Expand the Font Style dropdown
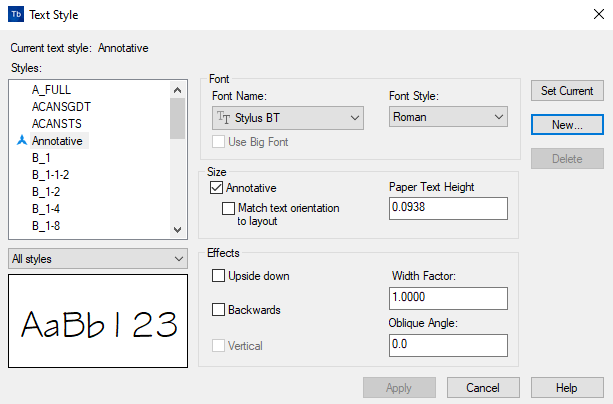Image resolution: width=613 pixels, height=404 pixels. 448,118
